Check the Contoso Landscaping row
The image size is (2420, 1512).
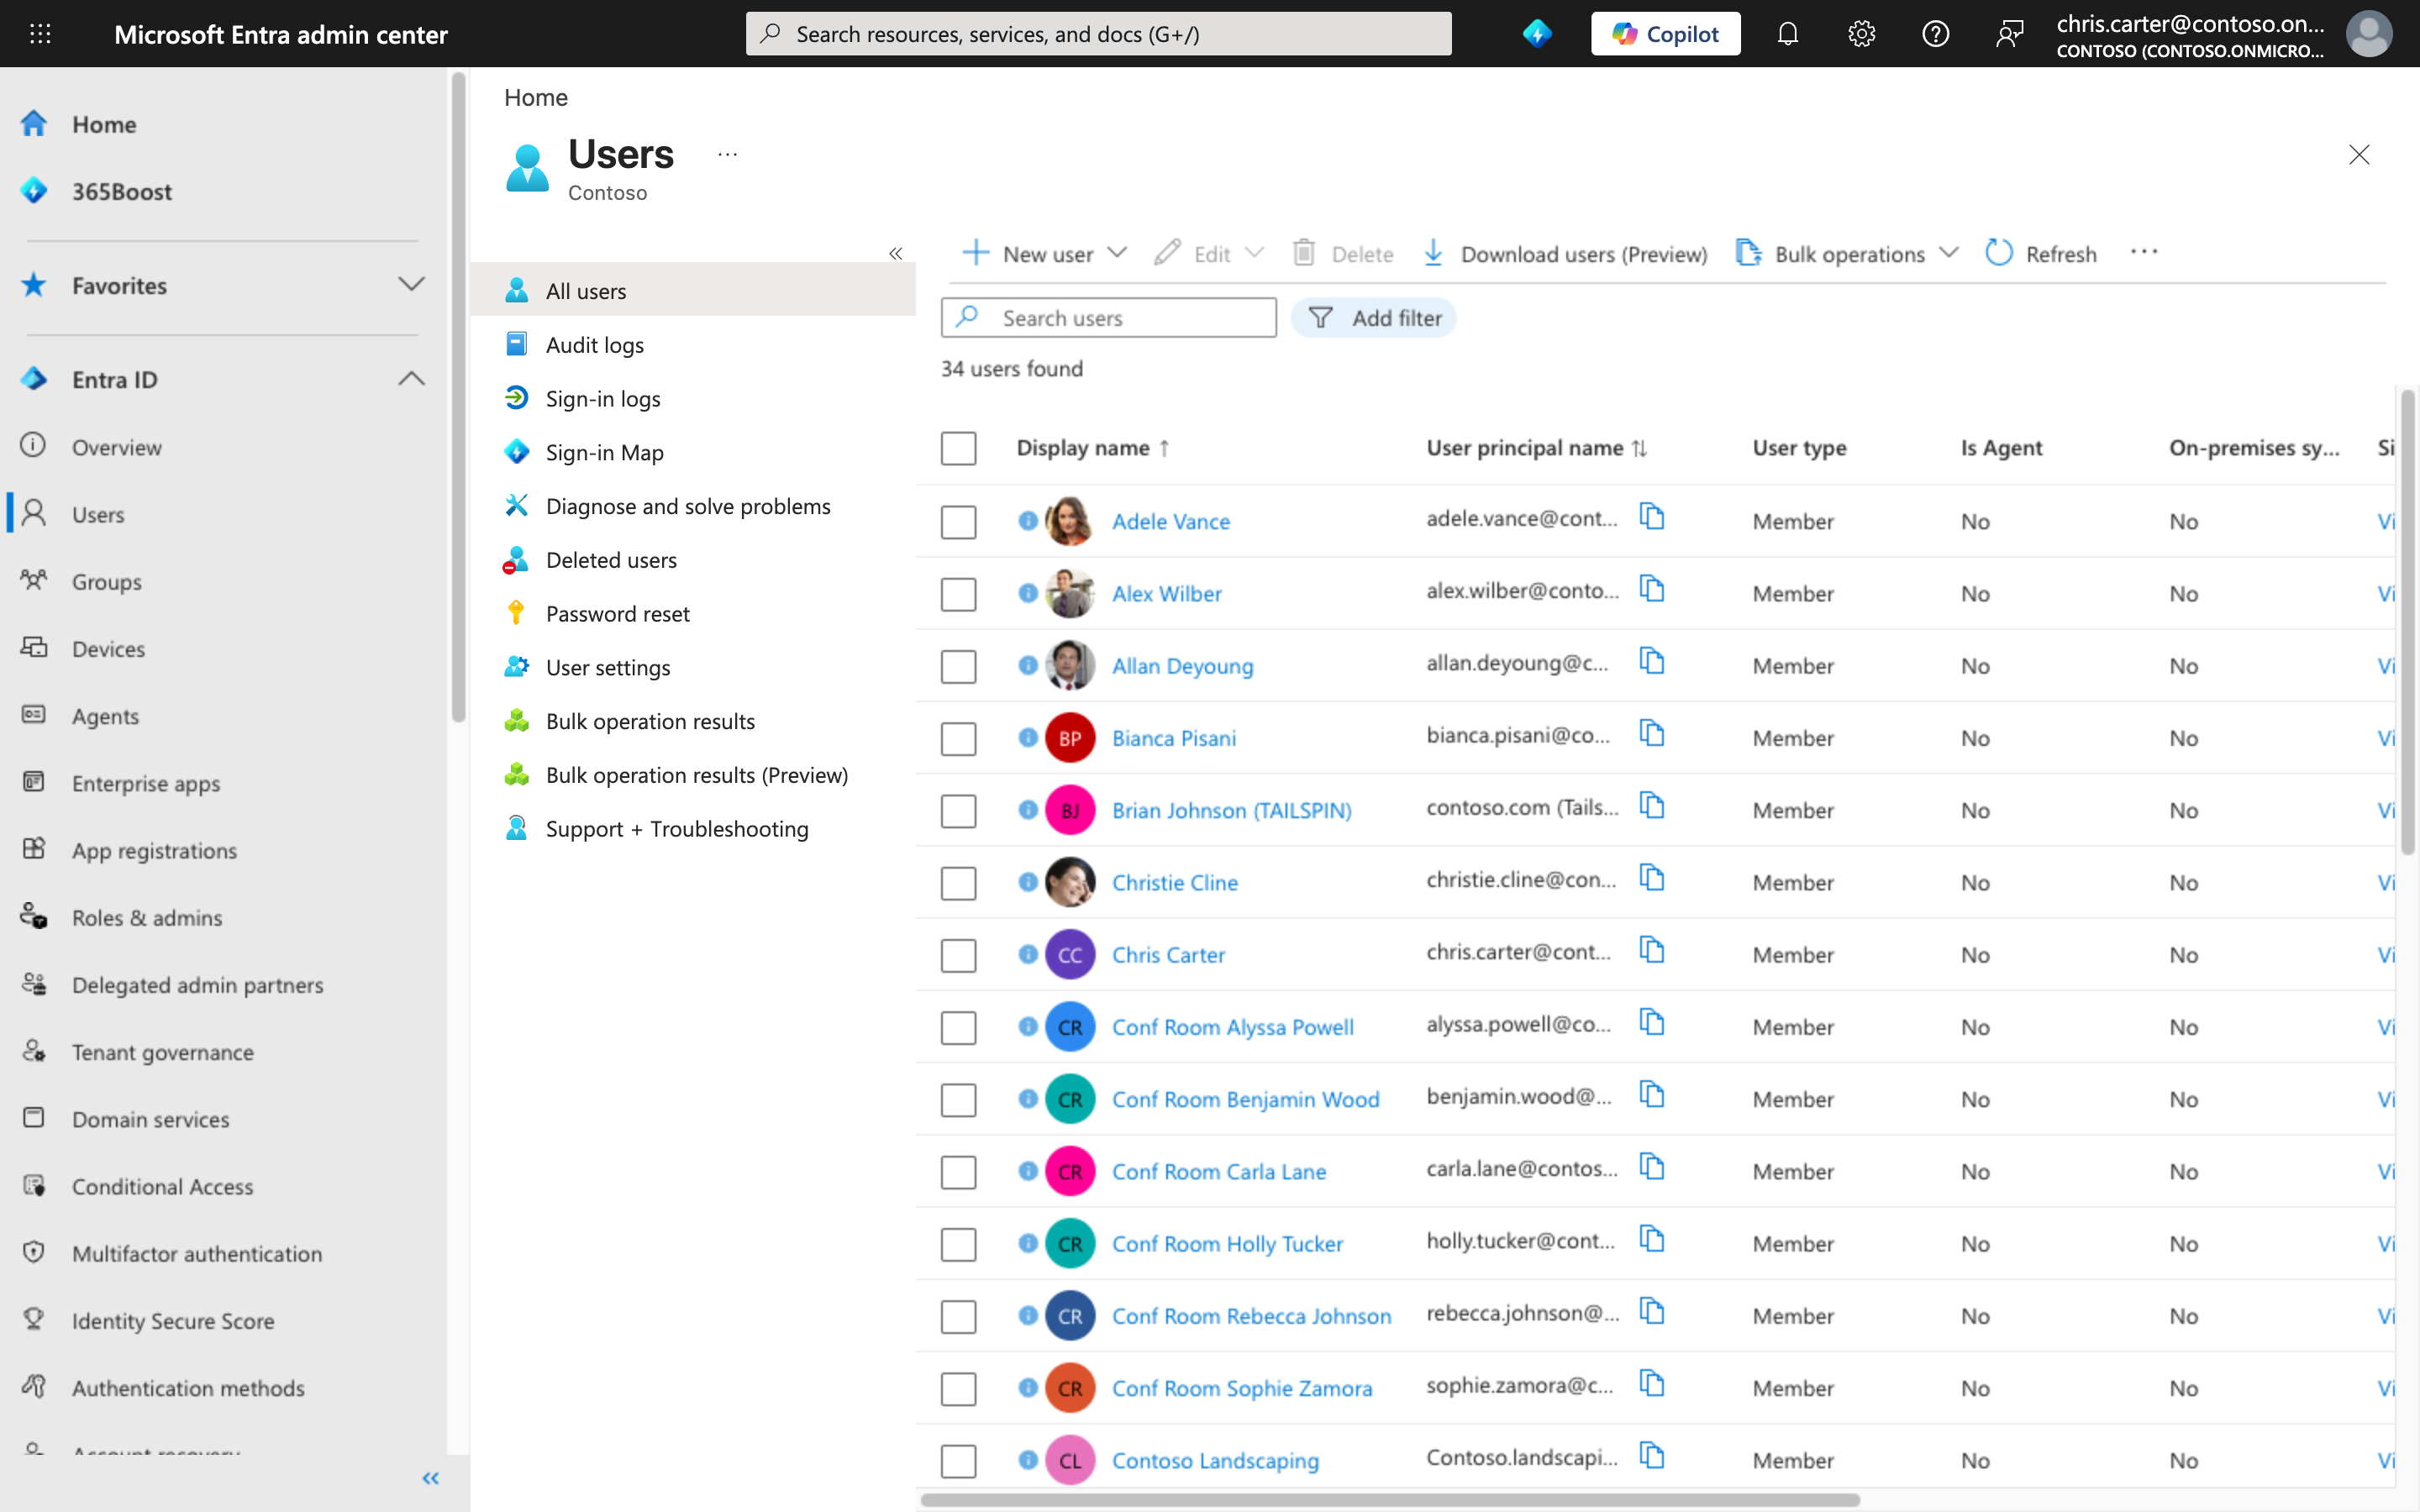(958, 1460)
